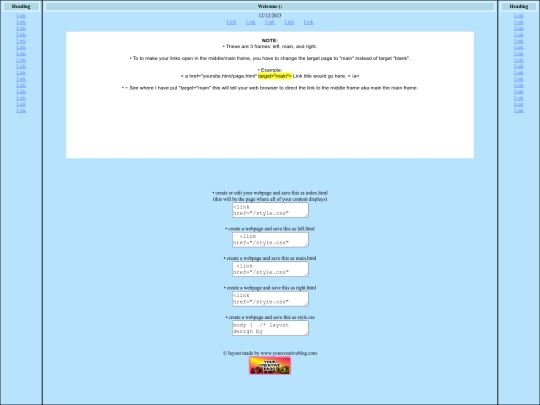Click the highlighted target="main" text
This screenshot has height=405, width=540.
275,76
